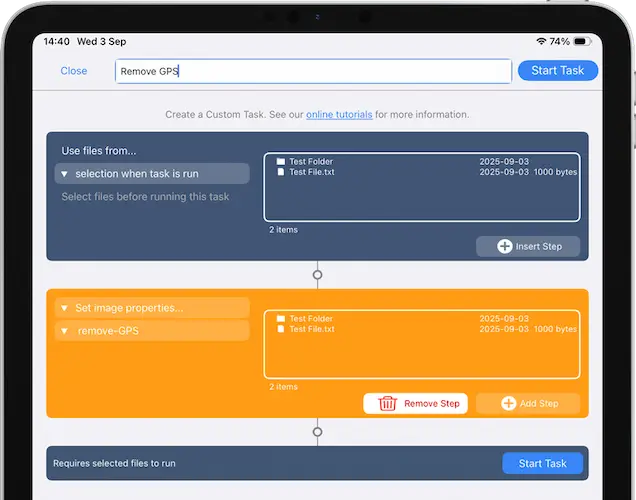Click connector node below the blue panel
Screen dimensions: 636x500
pyautogui.click(x=318, y=274)
